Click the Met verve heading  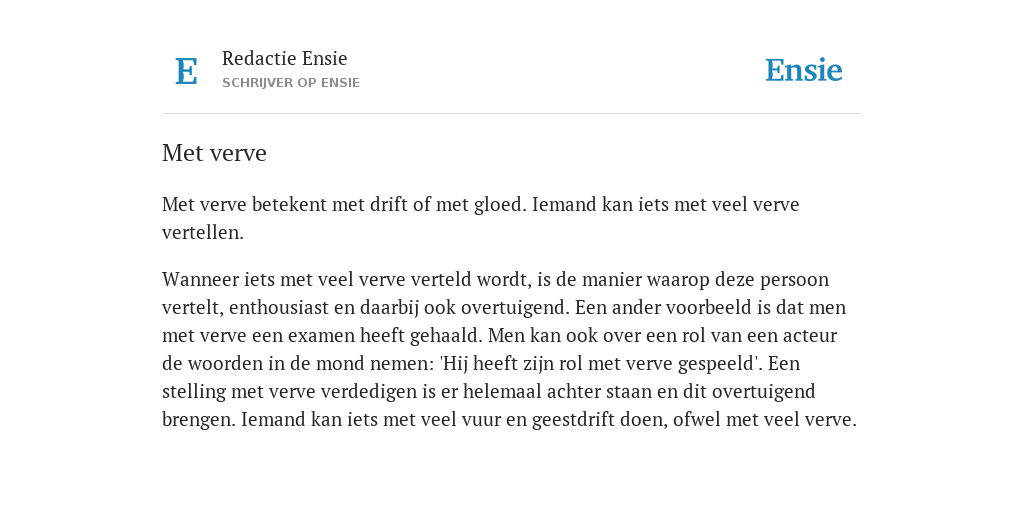pos(214,153)
